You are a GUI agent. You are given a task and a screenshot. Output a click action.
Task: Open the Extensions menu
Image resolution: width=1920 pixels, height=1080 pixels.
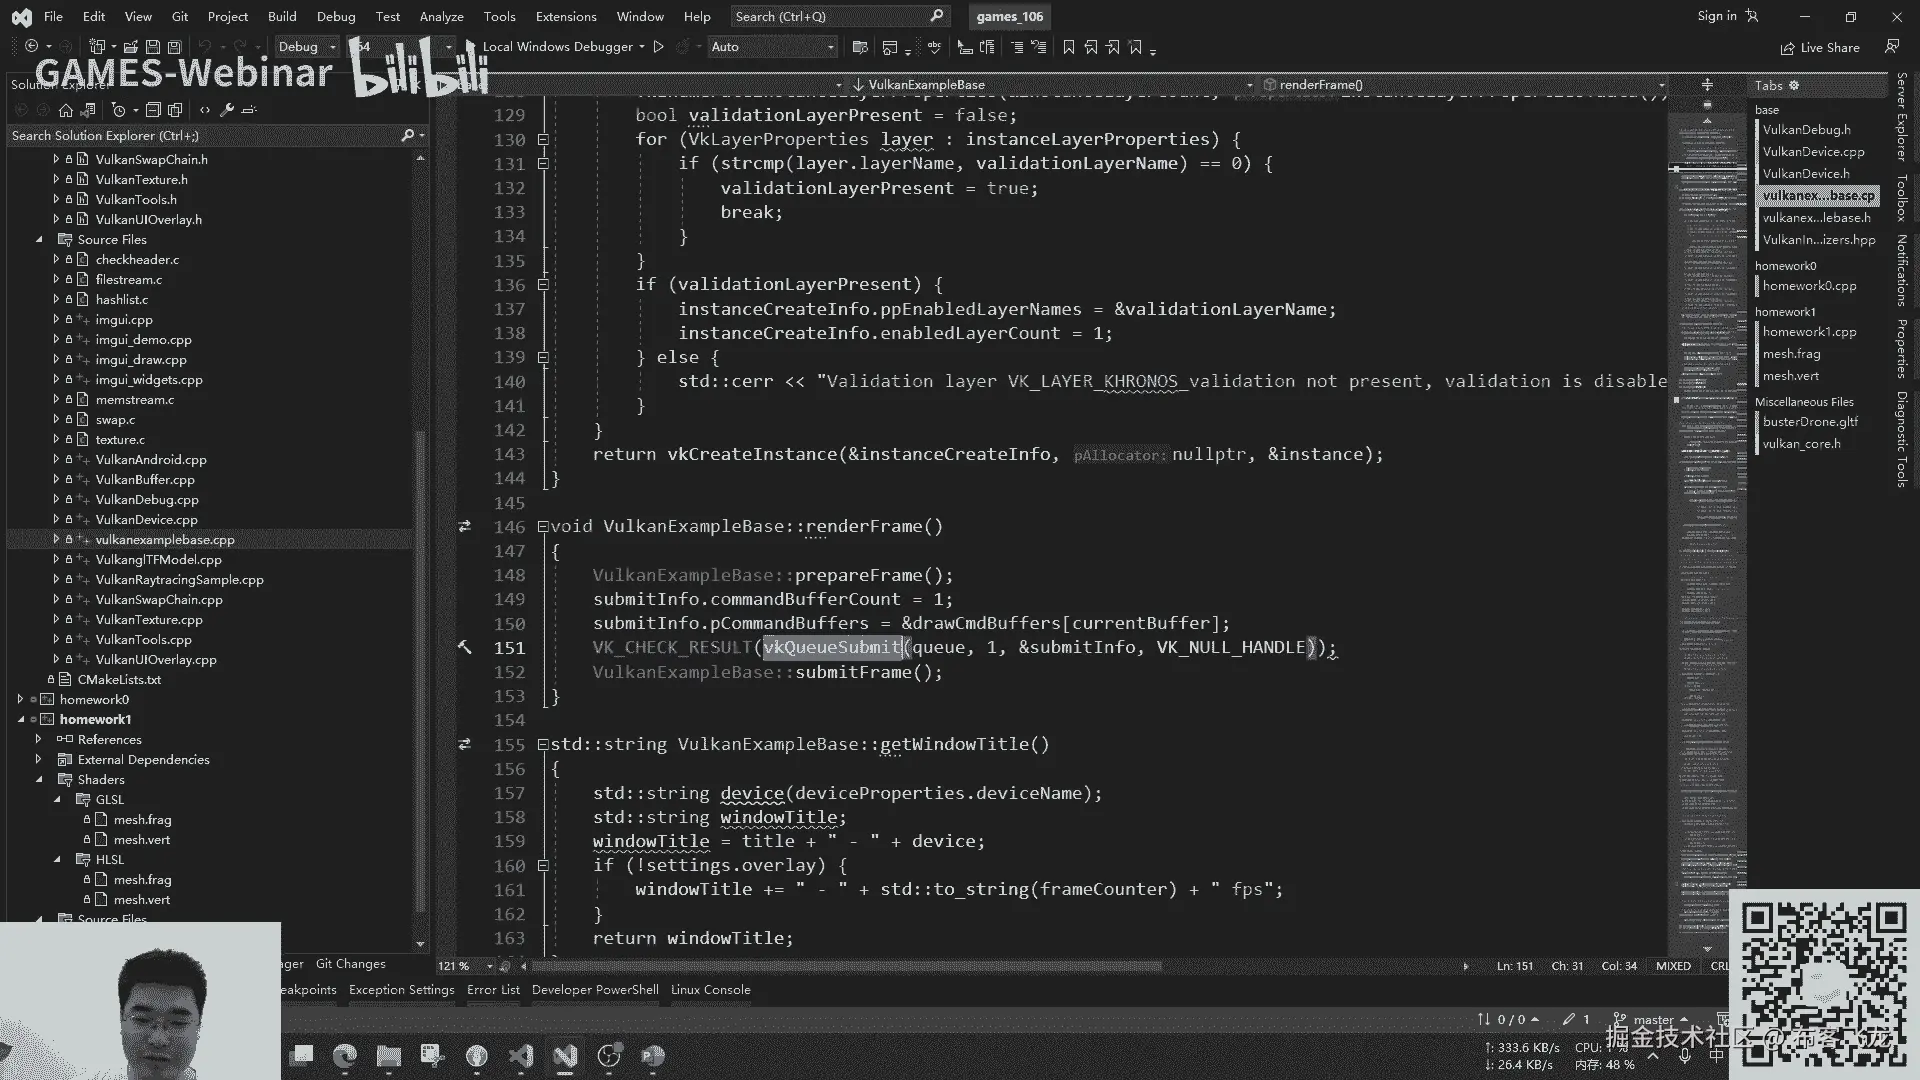coord(565,17)
